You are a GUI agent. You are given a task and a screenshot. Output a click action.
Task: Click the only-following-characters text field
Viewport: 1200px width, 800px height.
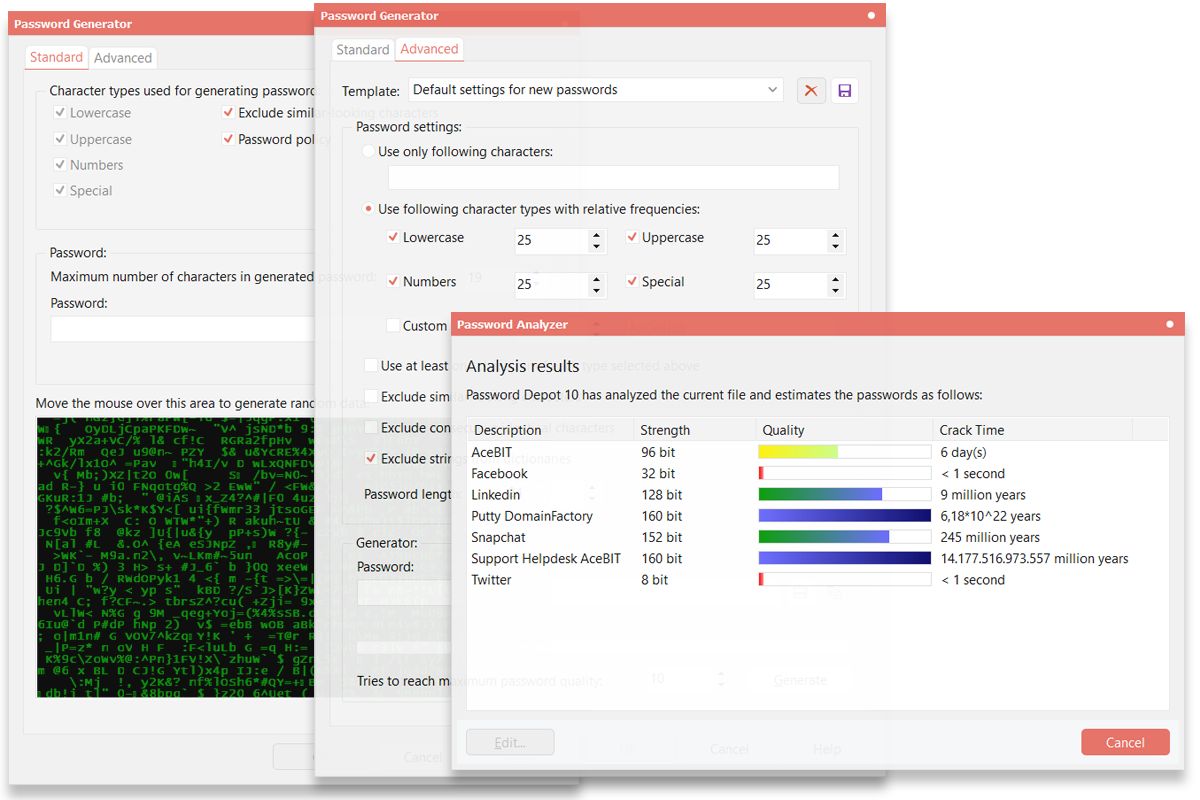click(613, 178)
